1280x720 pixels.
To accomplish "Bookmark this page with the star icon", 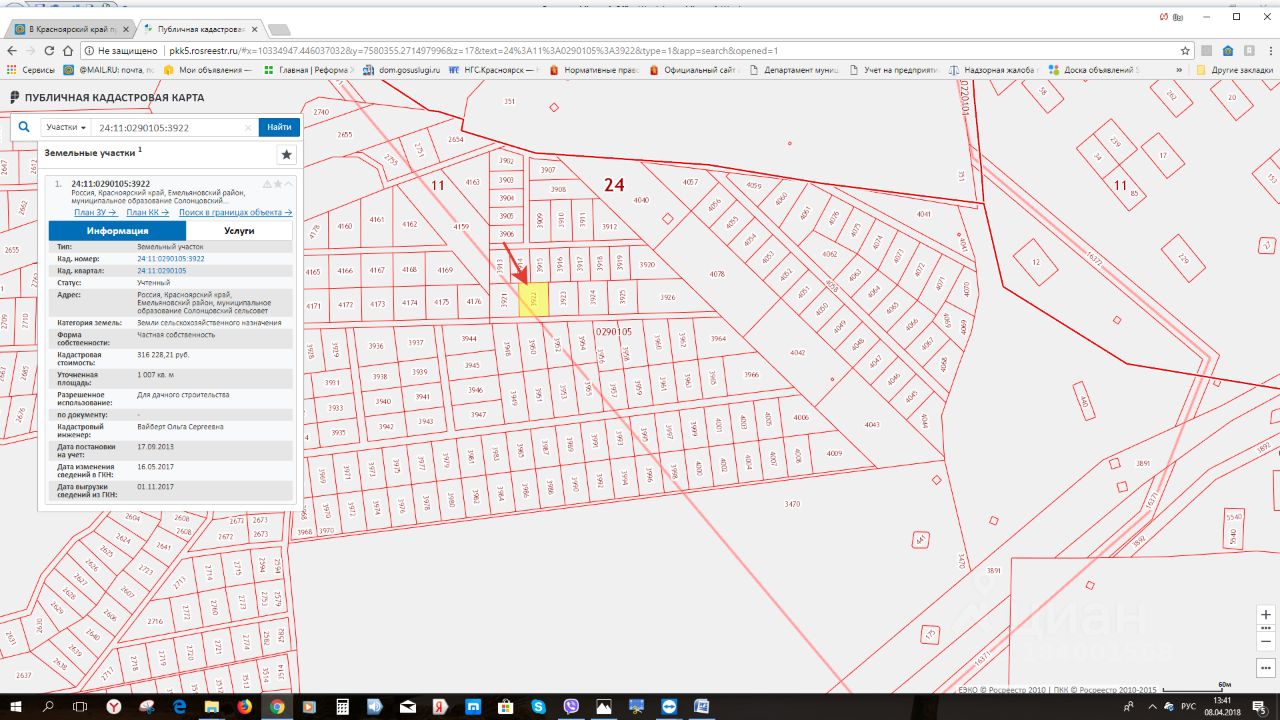I will 1185,50.
